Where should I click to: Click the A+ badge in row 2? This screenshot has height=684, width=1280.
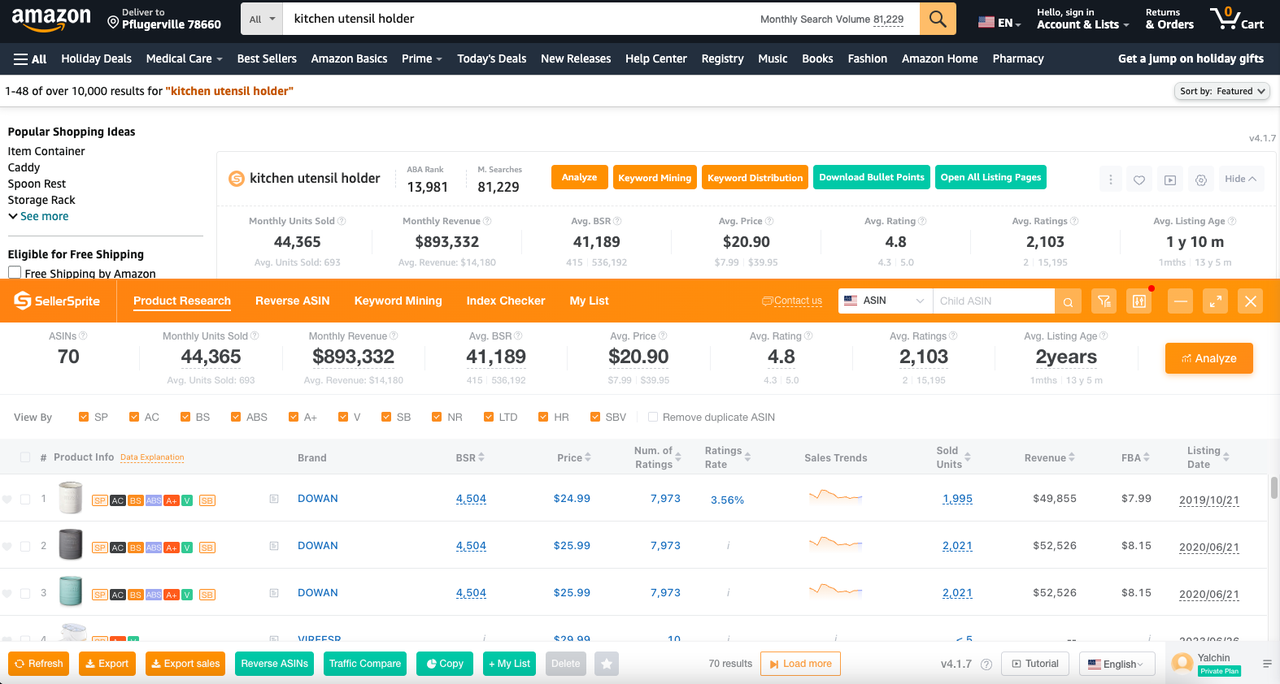tap(171, 547)
